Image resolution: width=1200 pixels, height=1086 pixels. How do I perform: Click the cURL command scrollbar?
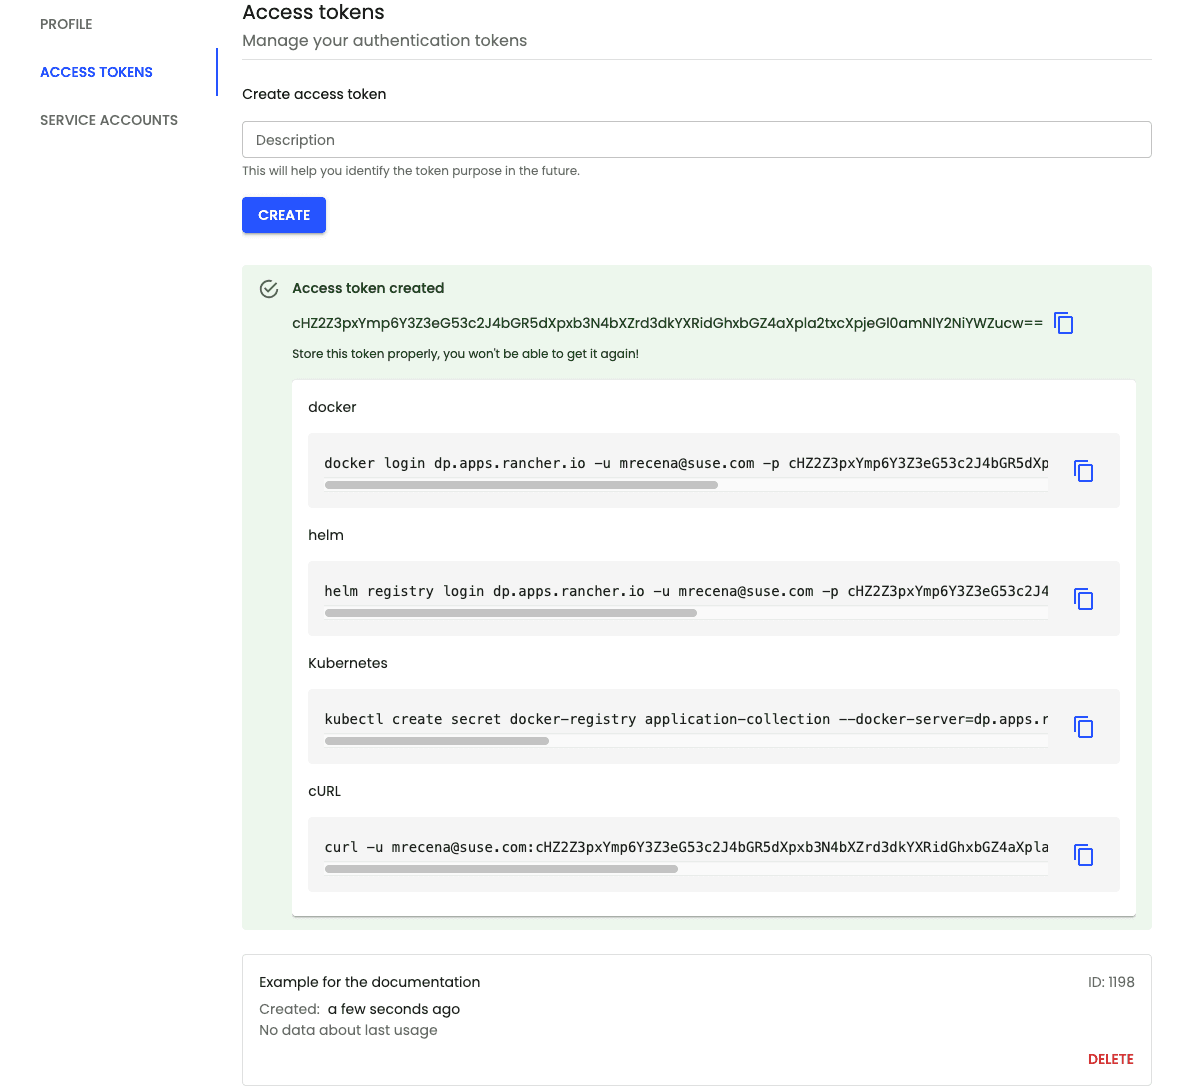tap(500, 869)
